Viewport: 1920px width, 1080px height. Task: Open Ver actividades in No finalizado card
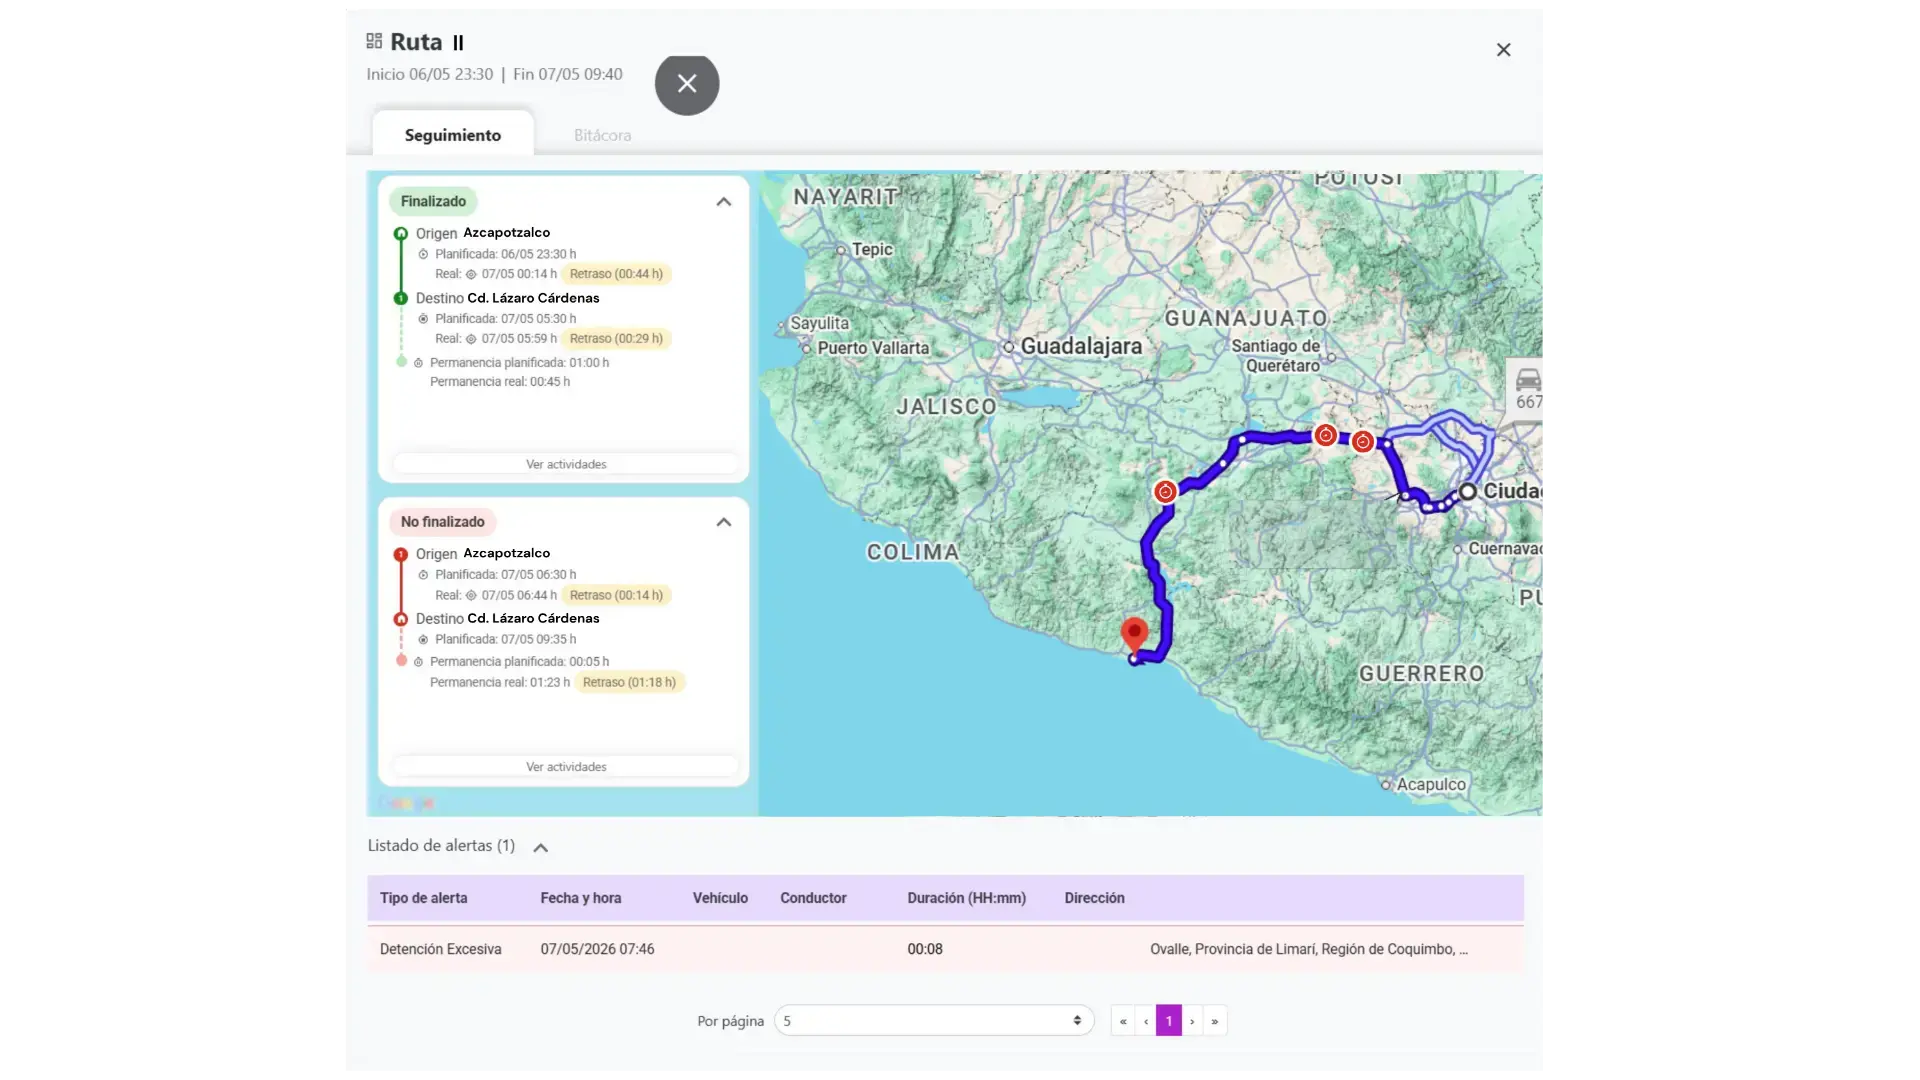[566, 767]
